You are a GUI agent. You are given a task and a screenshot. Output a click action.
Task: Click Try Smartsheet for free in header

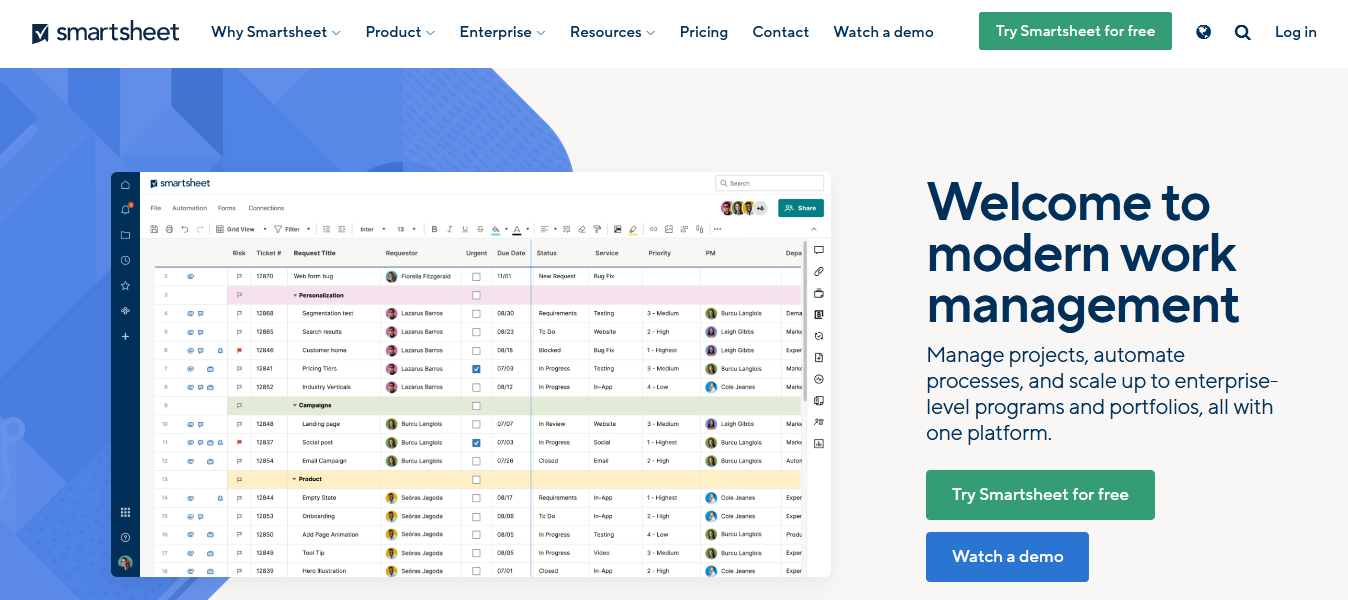(x=1075, y=31)
